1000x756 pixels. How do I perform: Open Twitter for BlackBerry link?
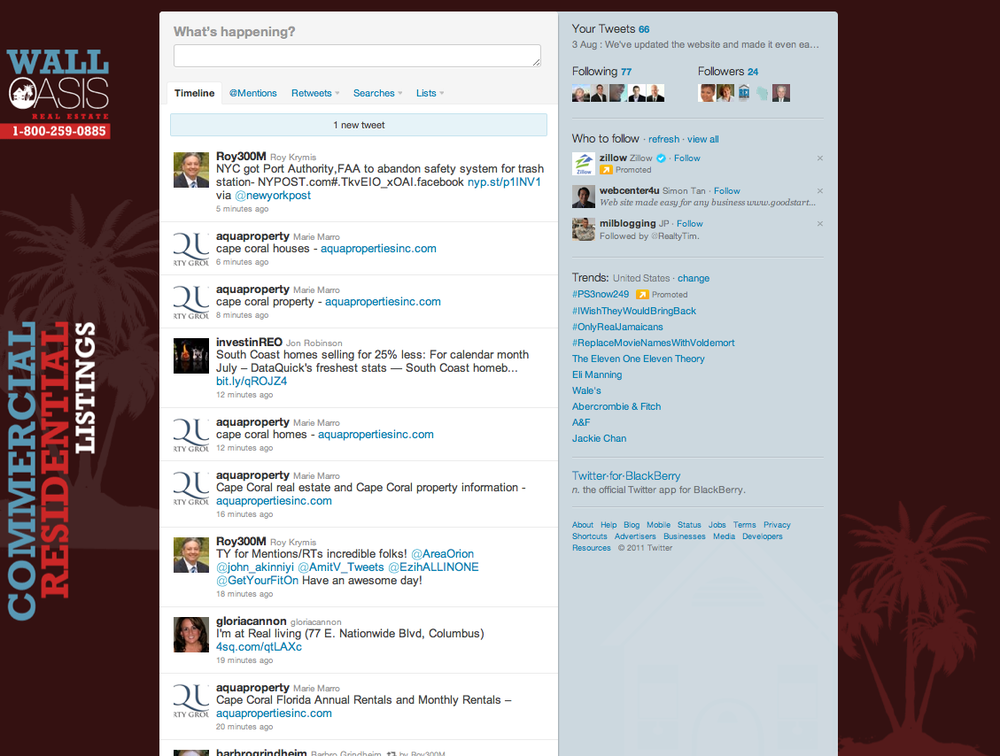pos(626,476)
